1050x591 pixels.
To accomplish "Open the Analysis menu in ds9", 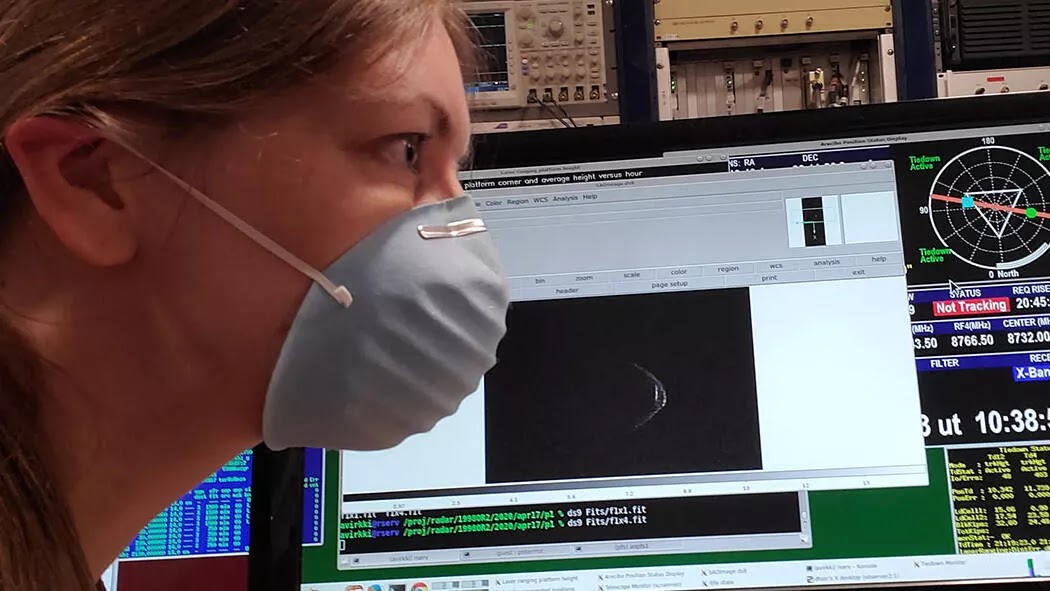I will tap(565, 199).
